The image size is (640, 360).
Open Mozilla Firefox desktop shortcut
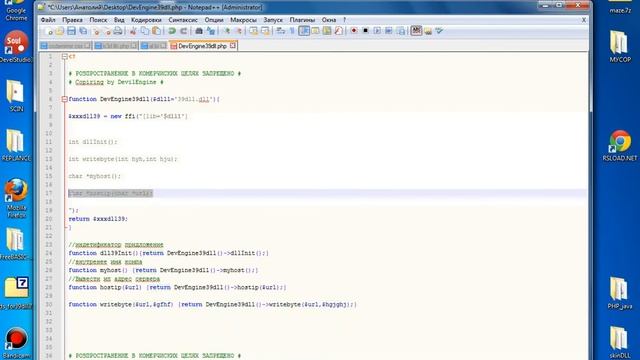[16, 198]
